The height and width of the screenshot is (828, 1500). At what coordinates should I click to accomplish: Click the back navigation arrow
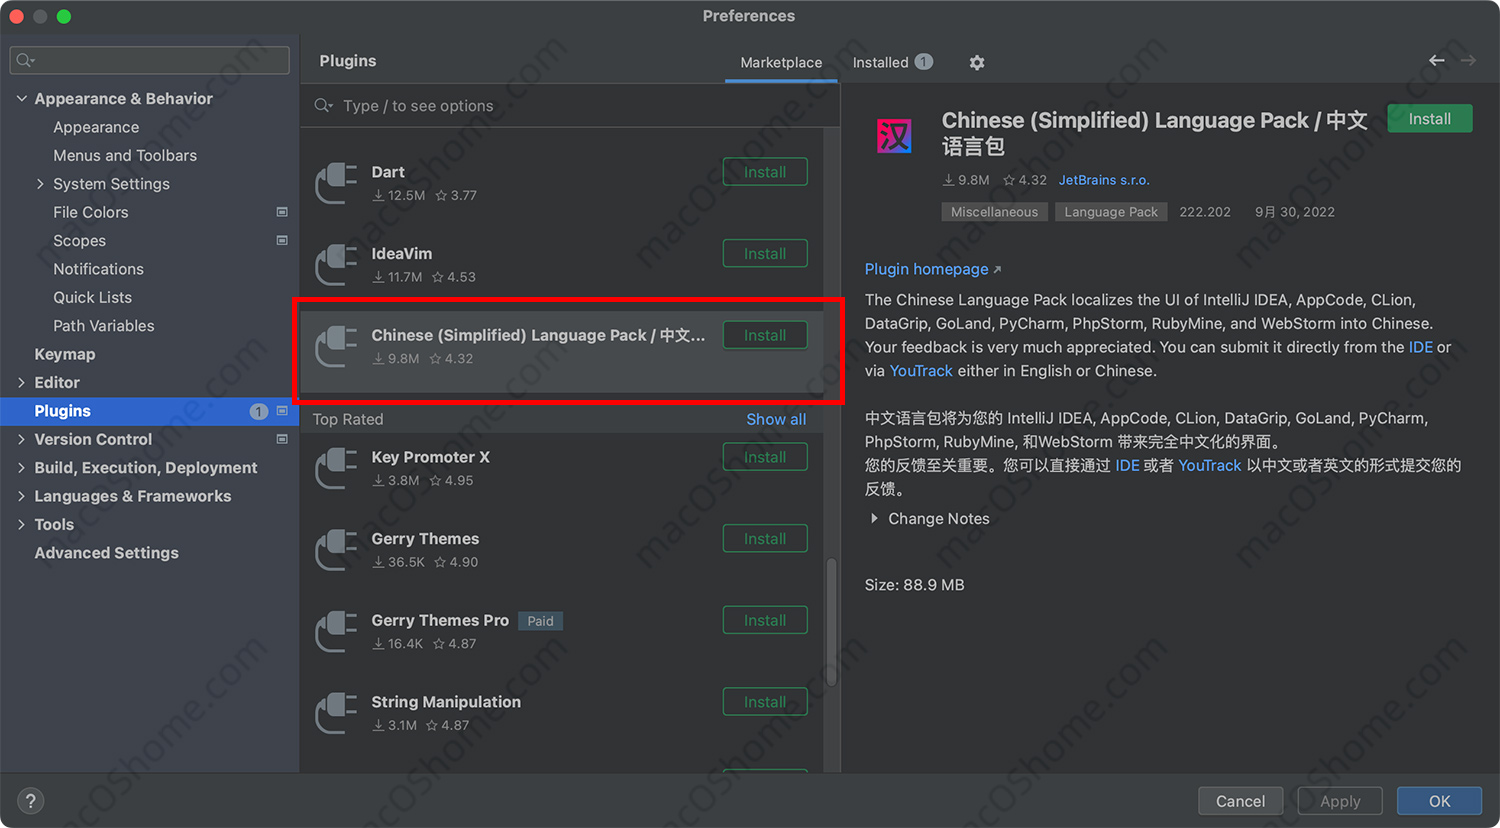1436,61
